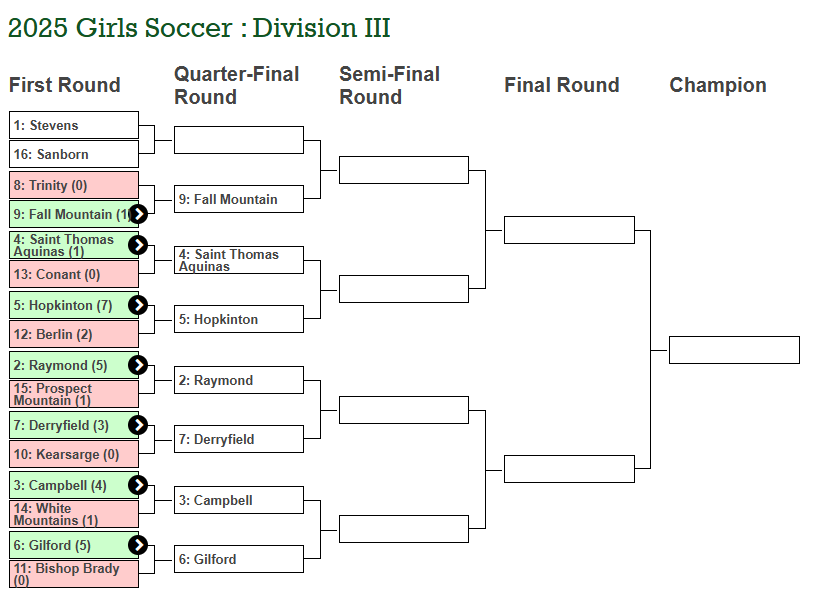Select 2: Raymond quarter-final slot
This screenshot has height=595, width=814.
(238, 380)
